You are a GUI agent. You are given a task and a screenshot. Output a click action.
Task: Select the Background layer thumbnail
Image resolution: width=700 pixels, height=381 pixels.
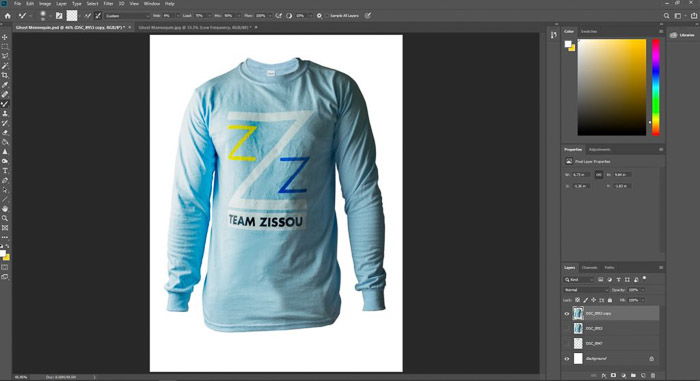pos(578,359)
